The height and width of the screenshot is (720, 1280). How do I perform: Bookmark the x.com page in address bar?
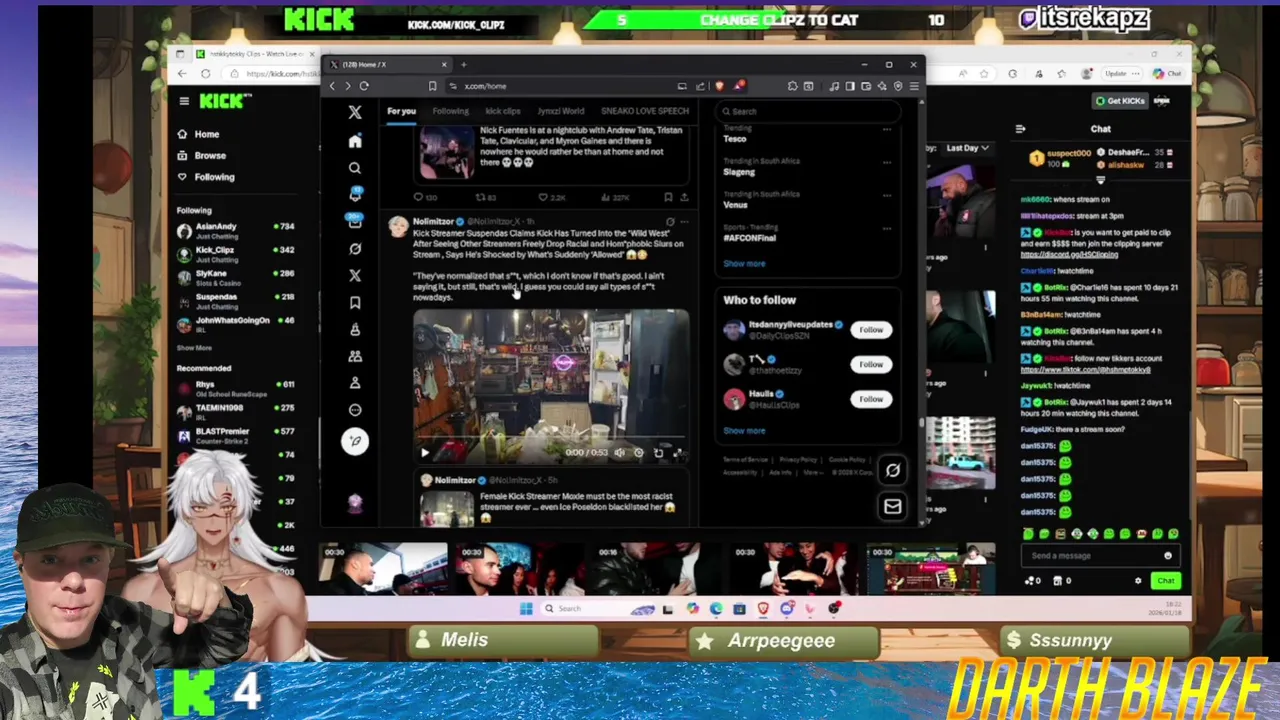click(x=432, y=86)
